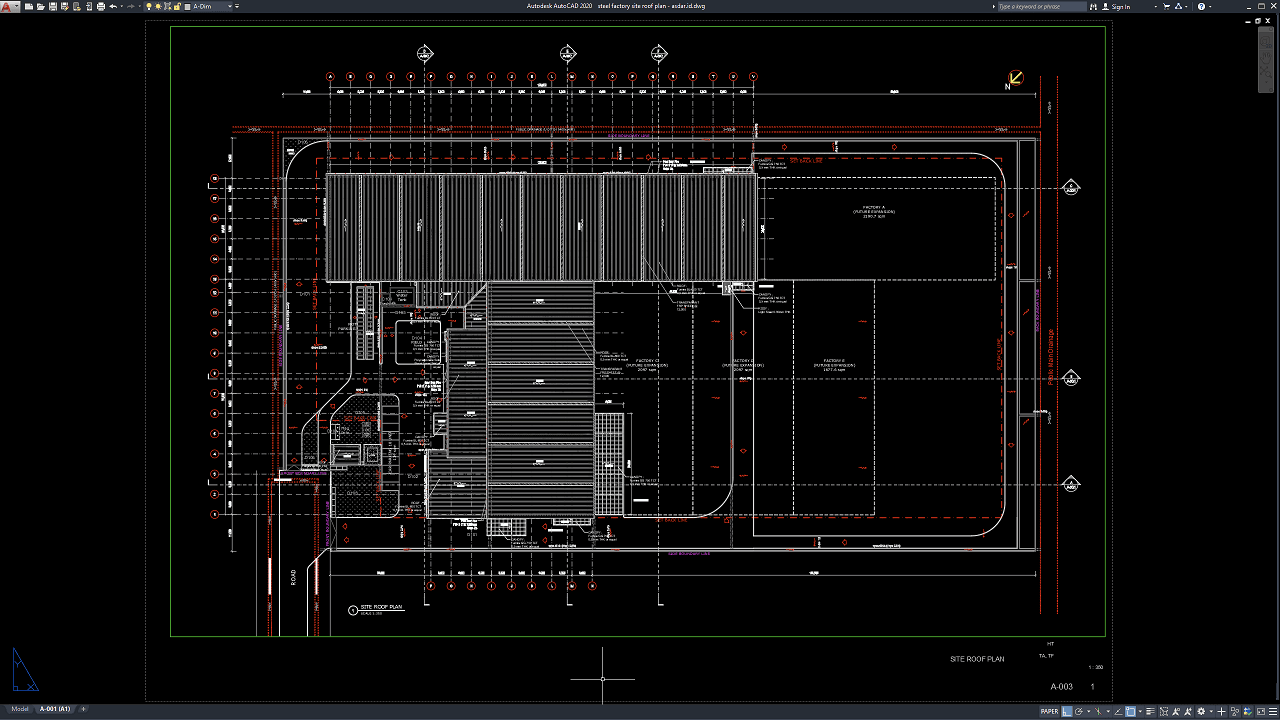
Task: Click the SITE ROOF PLAN title block text
Action: tap(977, 659)
